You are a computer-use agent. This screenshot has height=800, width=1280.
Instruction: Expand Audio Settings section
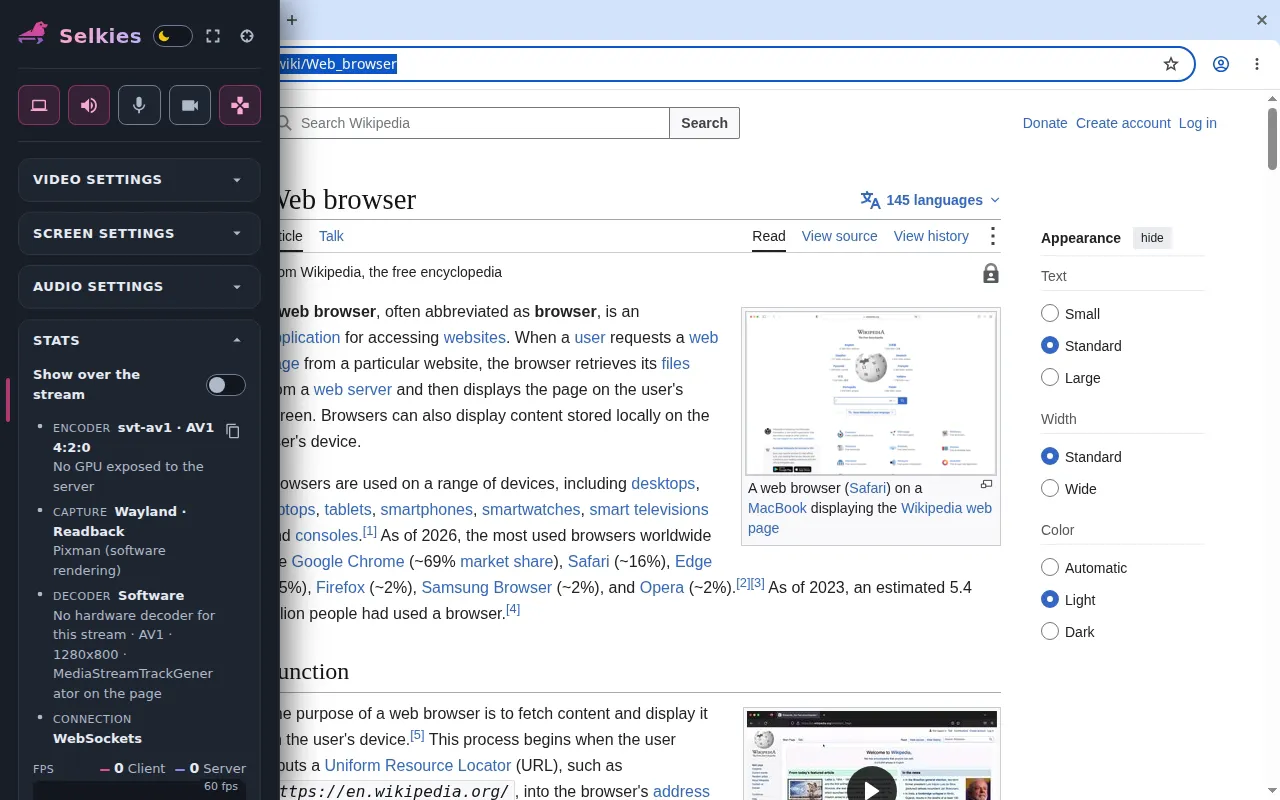coord(139,287)
